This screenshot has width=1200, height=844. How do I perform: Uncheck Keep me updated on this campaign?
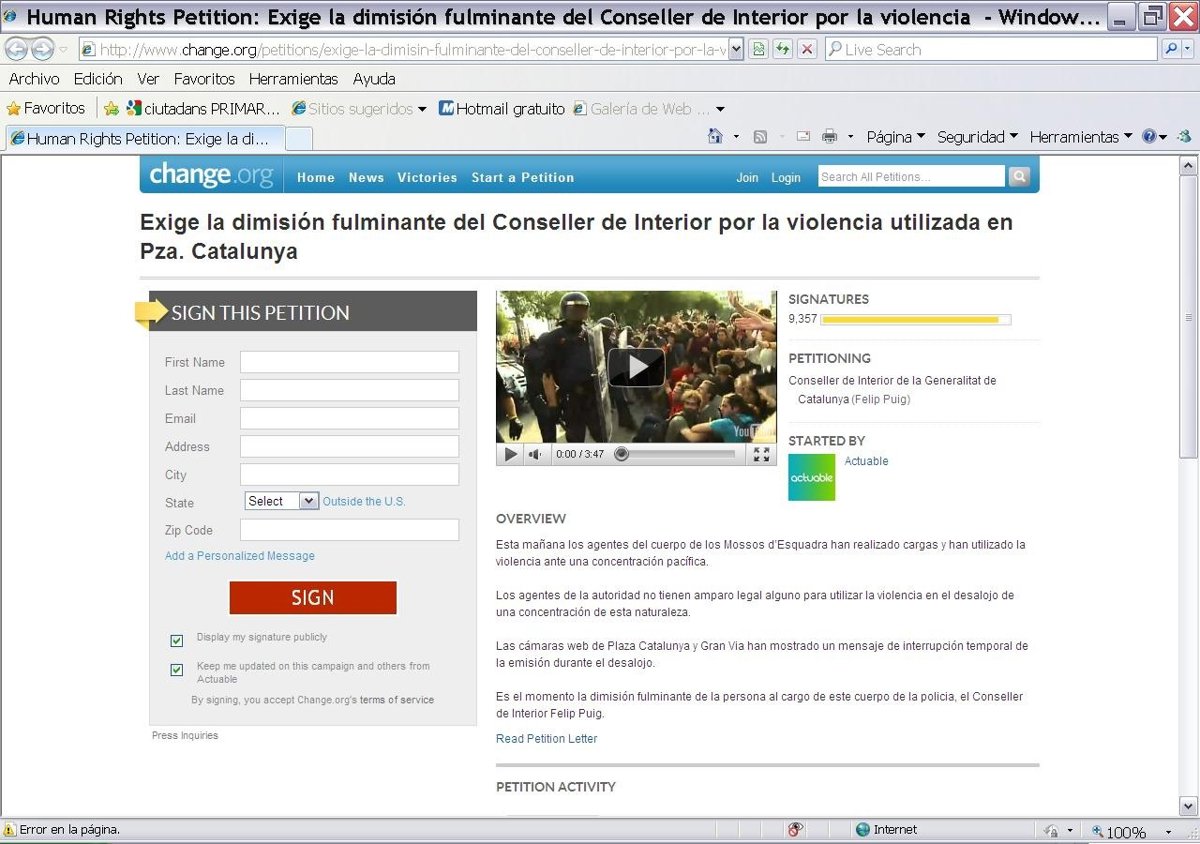point(177,670)
